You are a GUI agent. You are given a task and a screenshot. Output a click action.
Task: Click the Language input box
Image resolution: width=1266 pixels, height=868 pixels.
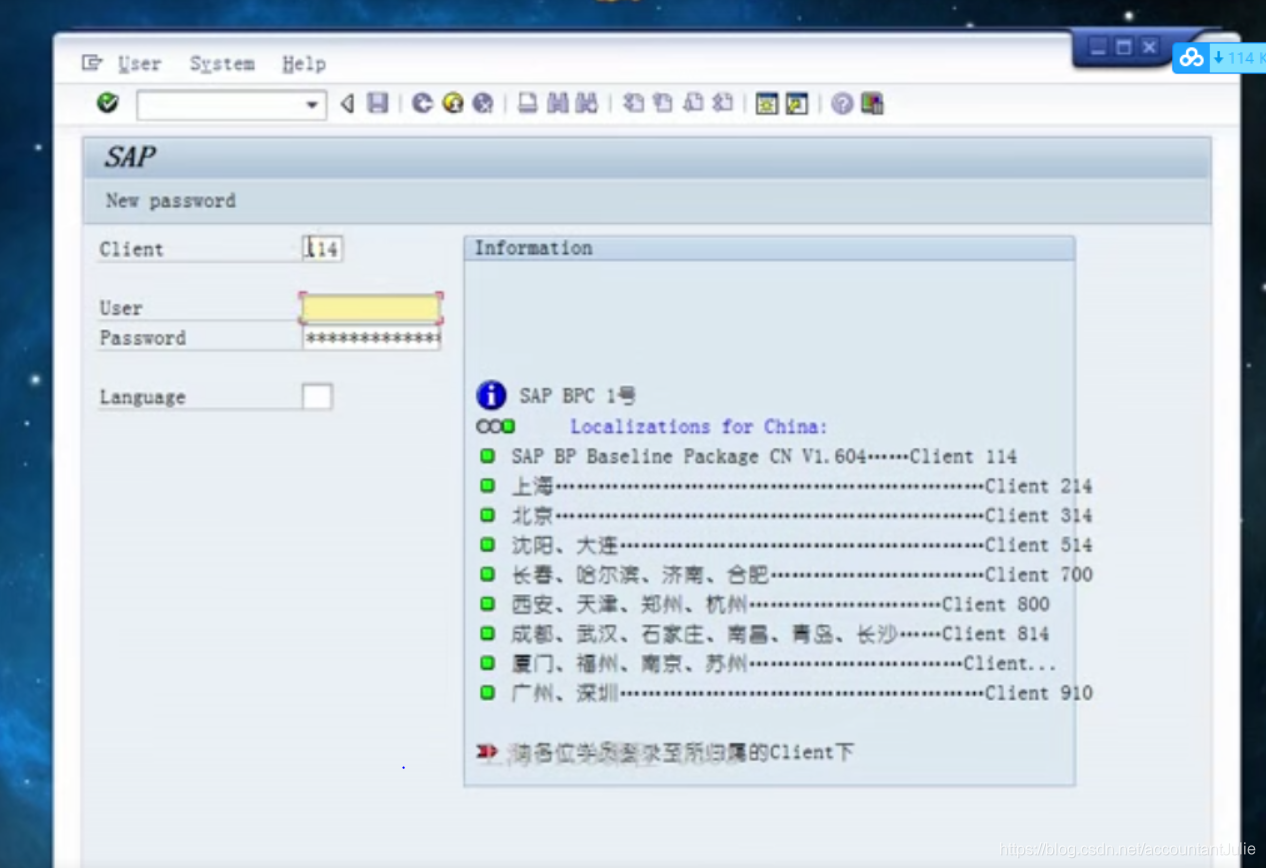[x=317, y=396]
